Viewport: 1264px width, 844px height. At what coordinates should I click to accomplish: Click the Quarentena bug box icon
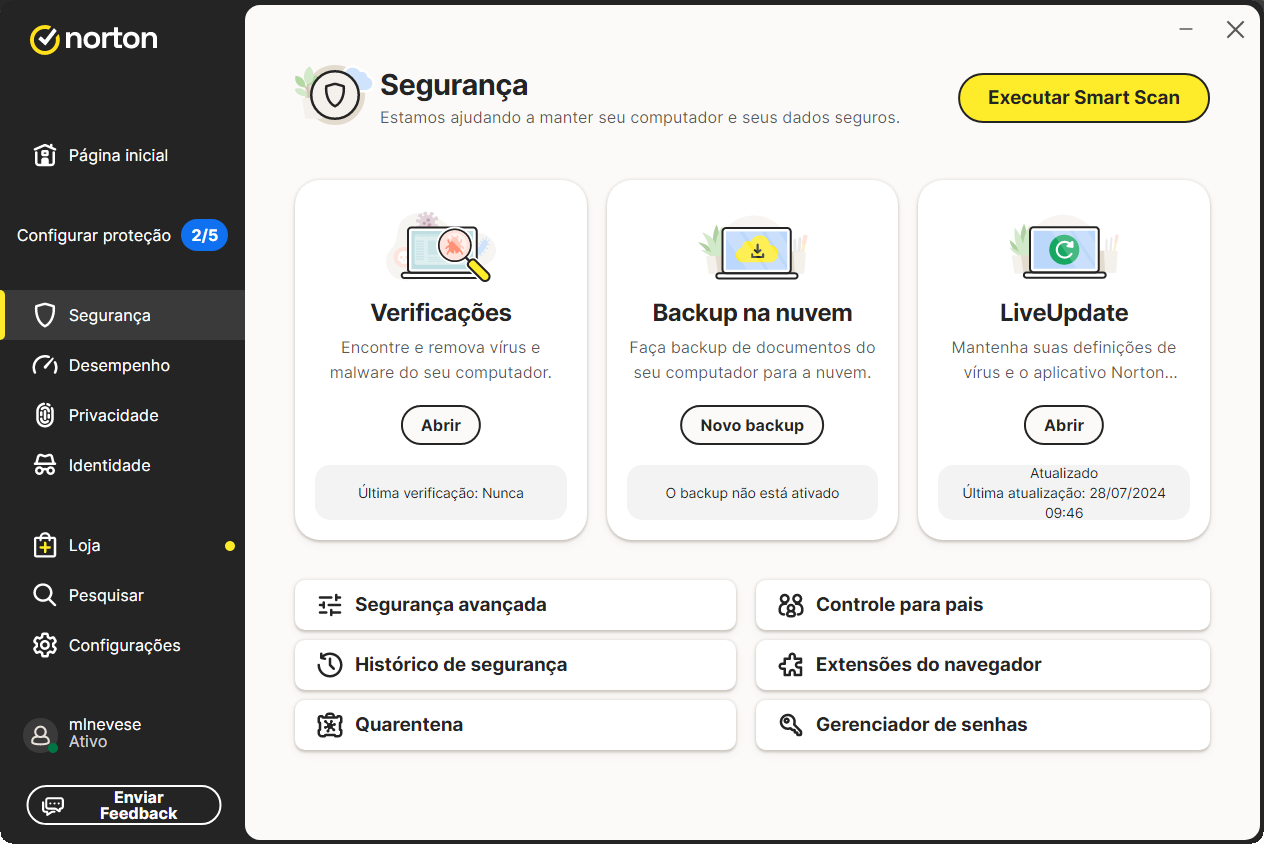(330, 725)
